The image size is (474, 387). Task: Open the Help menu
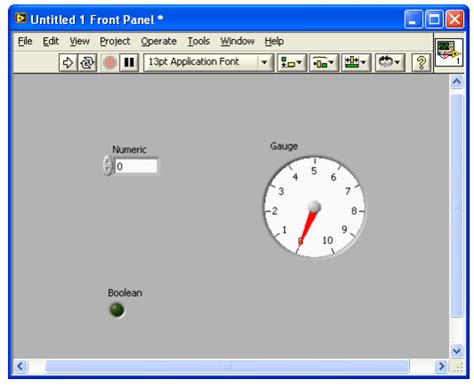click(274, 41)
